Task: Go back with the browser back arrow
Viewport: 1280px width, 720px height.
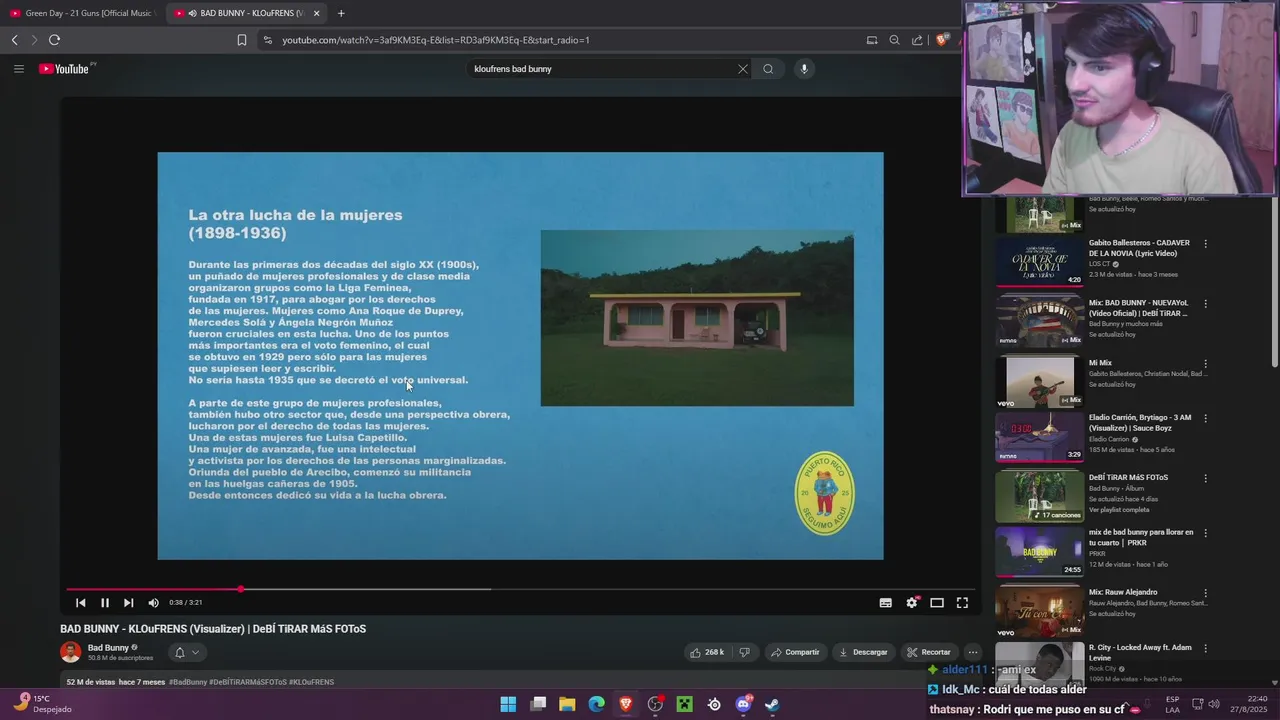Action: pyautogui.click(x=14, y=40)
